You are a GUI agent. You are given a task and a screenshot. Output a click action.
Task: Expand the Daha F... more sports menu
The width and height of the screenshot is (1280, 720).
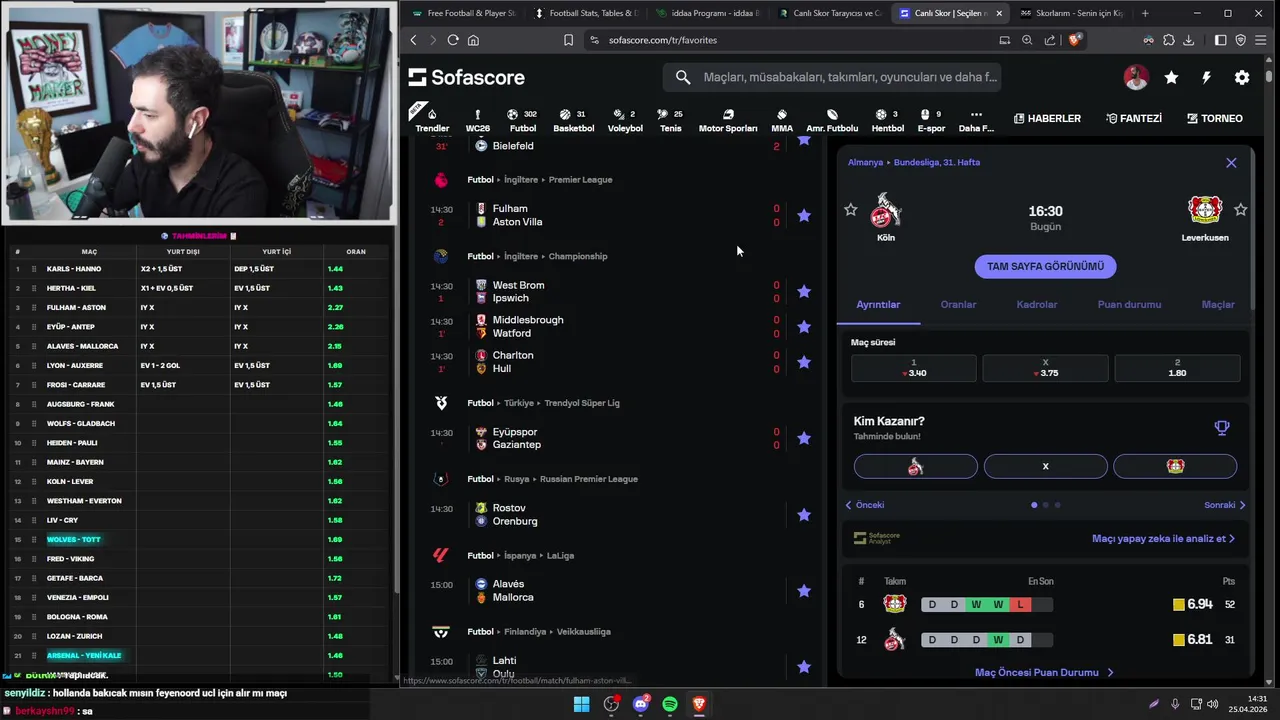[x=976, y=119]
